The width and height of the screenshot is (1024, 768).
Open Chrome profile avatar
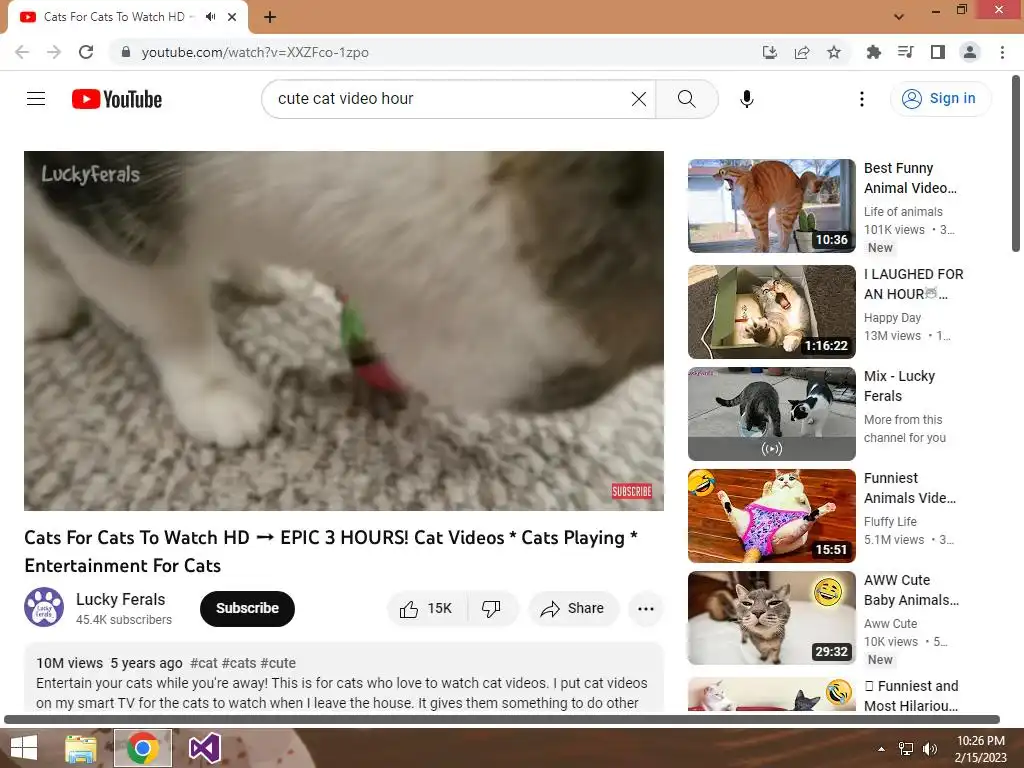tap(970, 52)
